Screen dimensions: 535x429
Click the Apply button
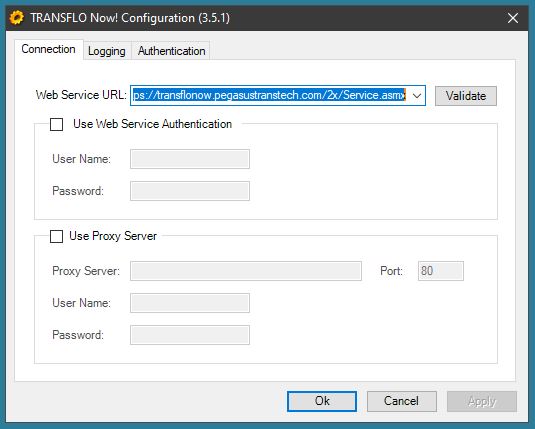pos(482,401)
